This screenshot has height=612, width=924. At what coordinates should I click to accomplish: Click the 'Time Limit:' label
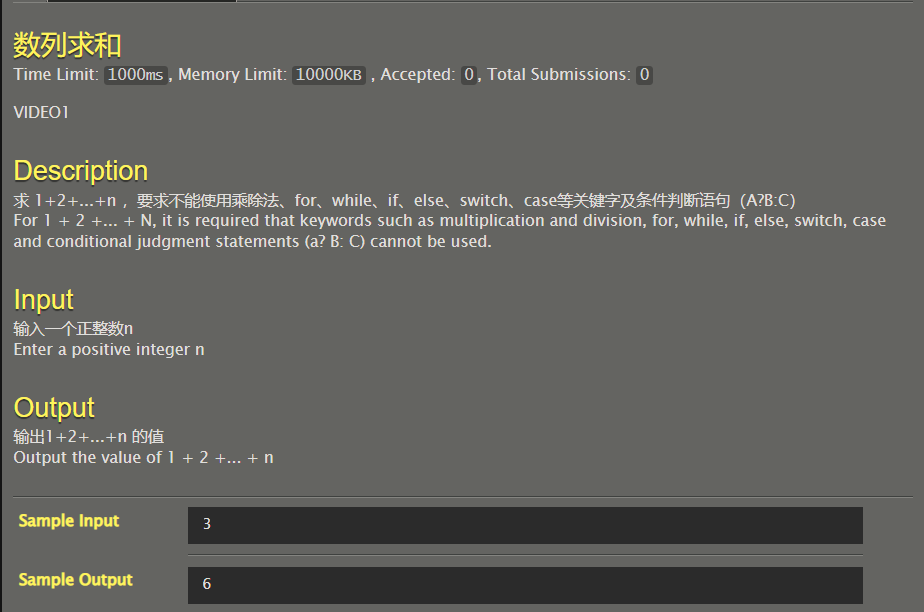pyautogui.click(x=56, y=75)
